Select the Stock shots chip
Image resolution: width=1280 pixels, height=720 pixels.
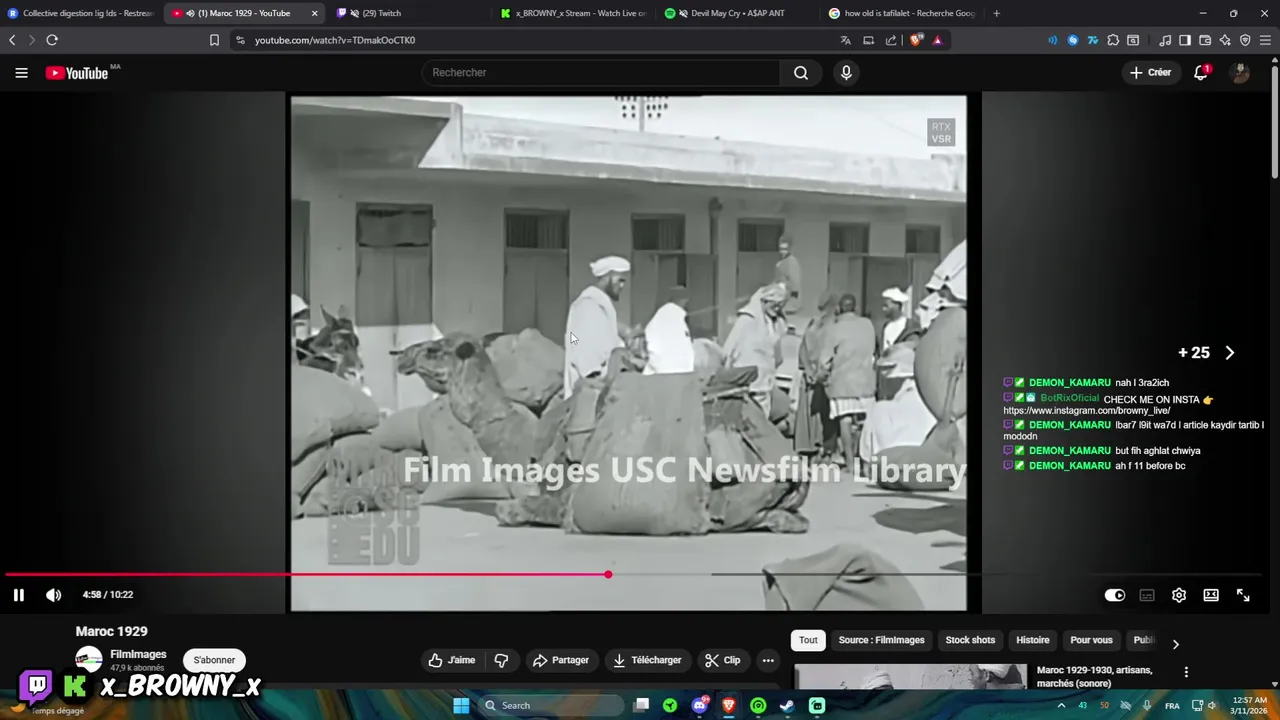coord(970,640)
